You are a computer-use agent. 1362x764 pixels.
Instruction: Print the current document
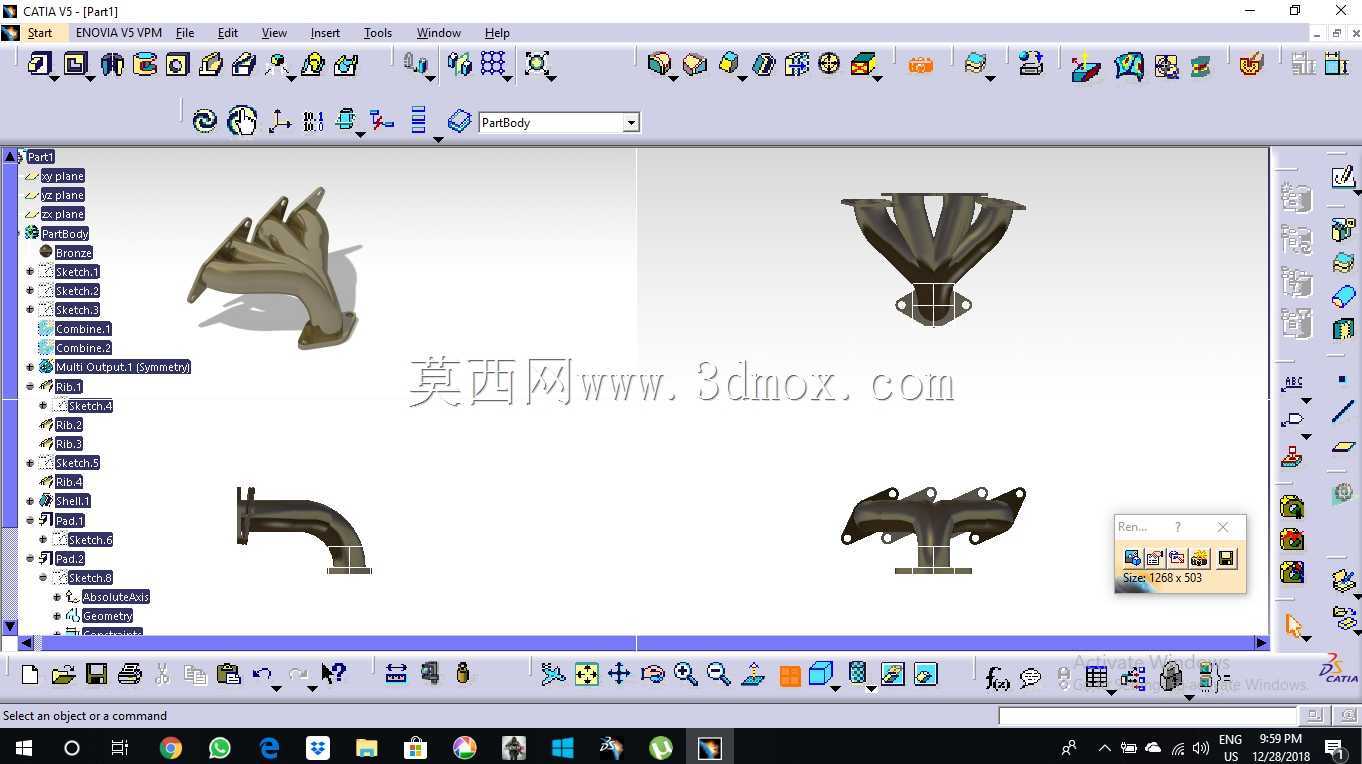coord(129,674)
